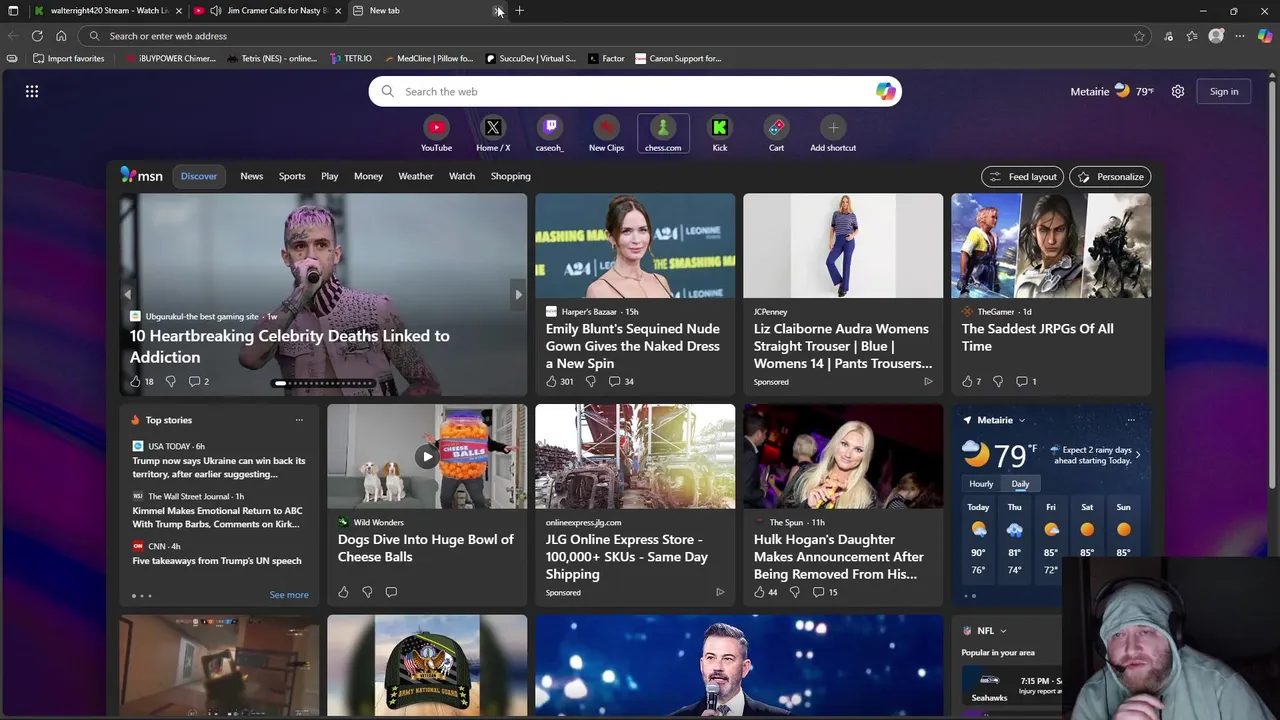Open the chess.com shortcut

(663, 134)
